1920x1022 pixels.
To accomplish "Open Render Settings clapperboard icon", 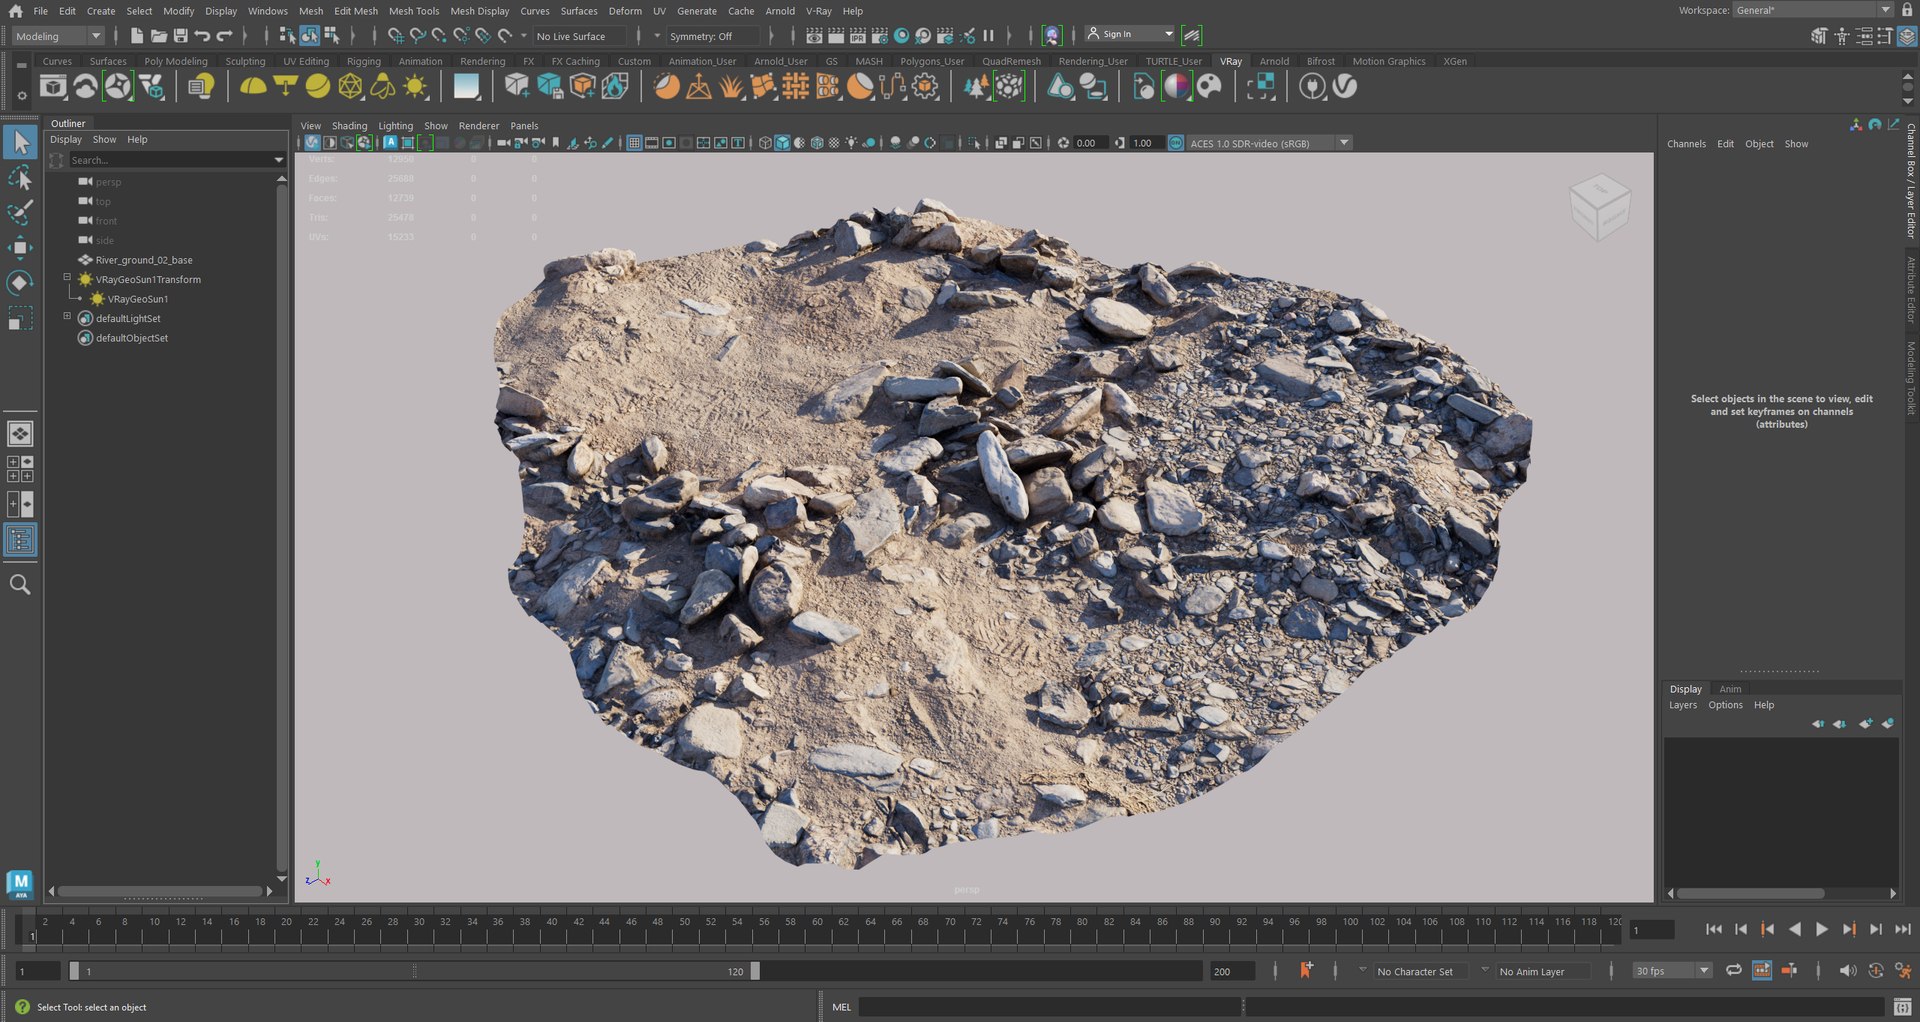I will (x=879, y=36).
